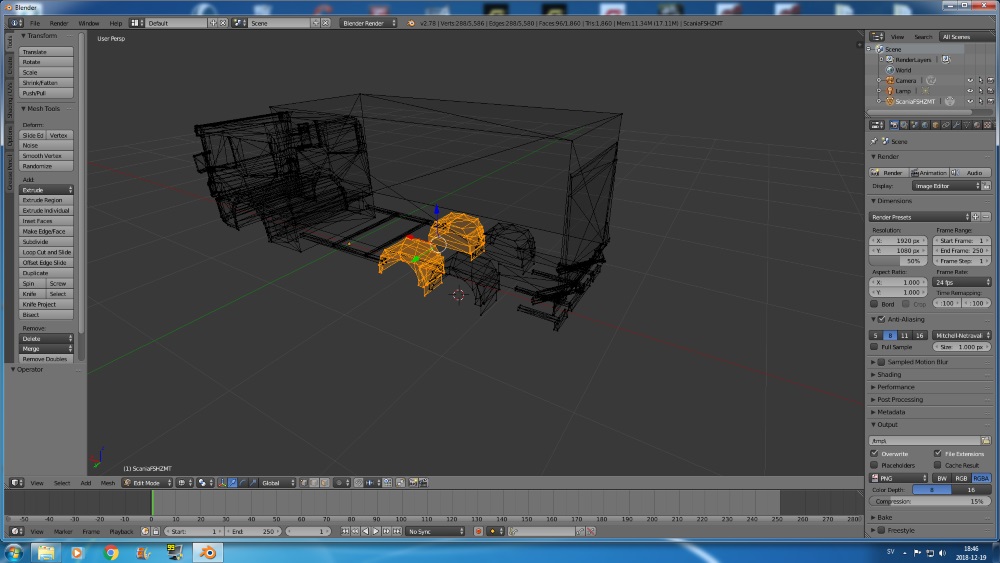The width and height of the screenshot is (1000, 563).
Task: Toggle the File Extensions checkbox
Action: (x=938, y=453)
